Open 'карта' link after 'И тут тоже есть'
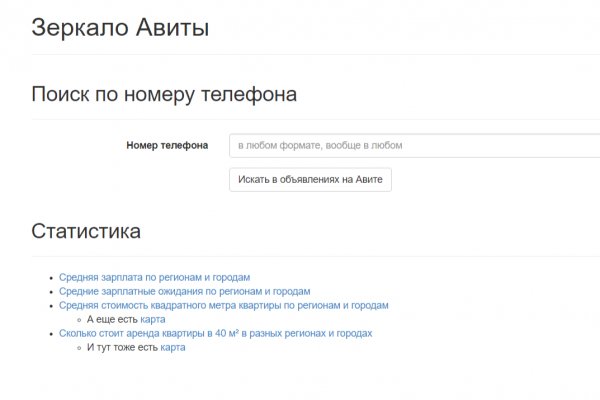Image resolution: width=600 pixels, height=400 pixels. point(173,347)
